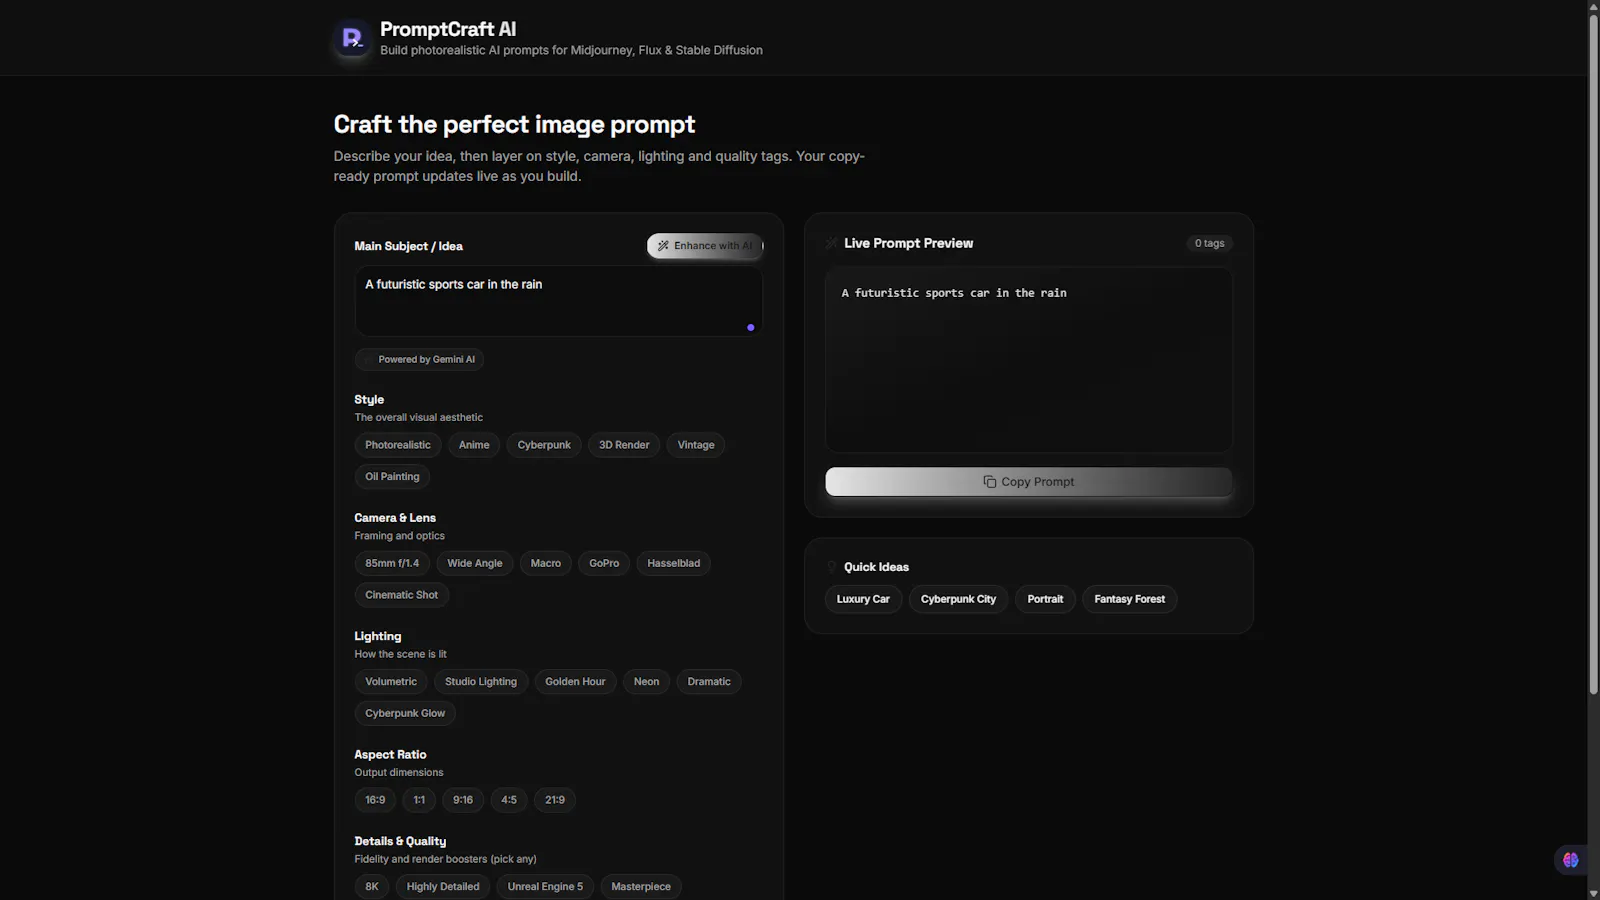Enable Cyberpunk Glow lighting tag

click(x=405, y=714)
